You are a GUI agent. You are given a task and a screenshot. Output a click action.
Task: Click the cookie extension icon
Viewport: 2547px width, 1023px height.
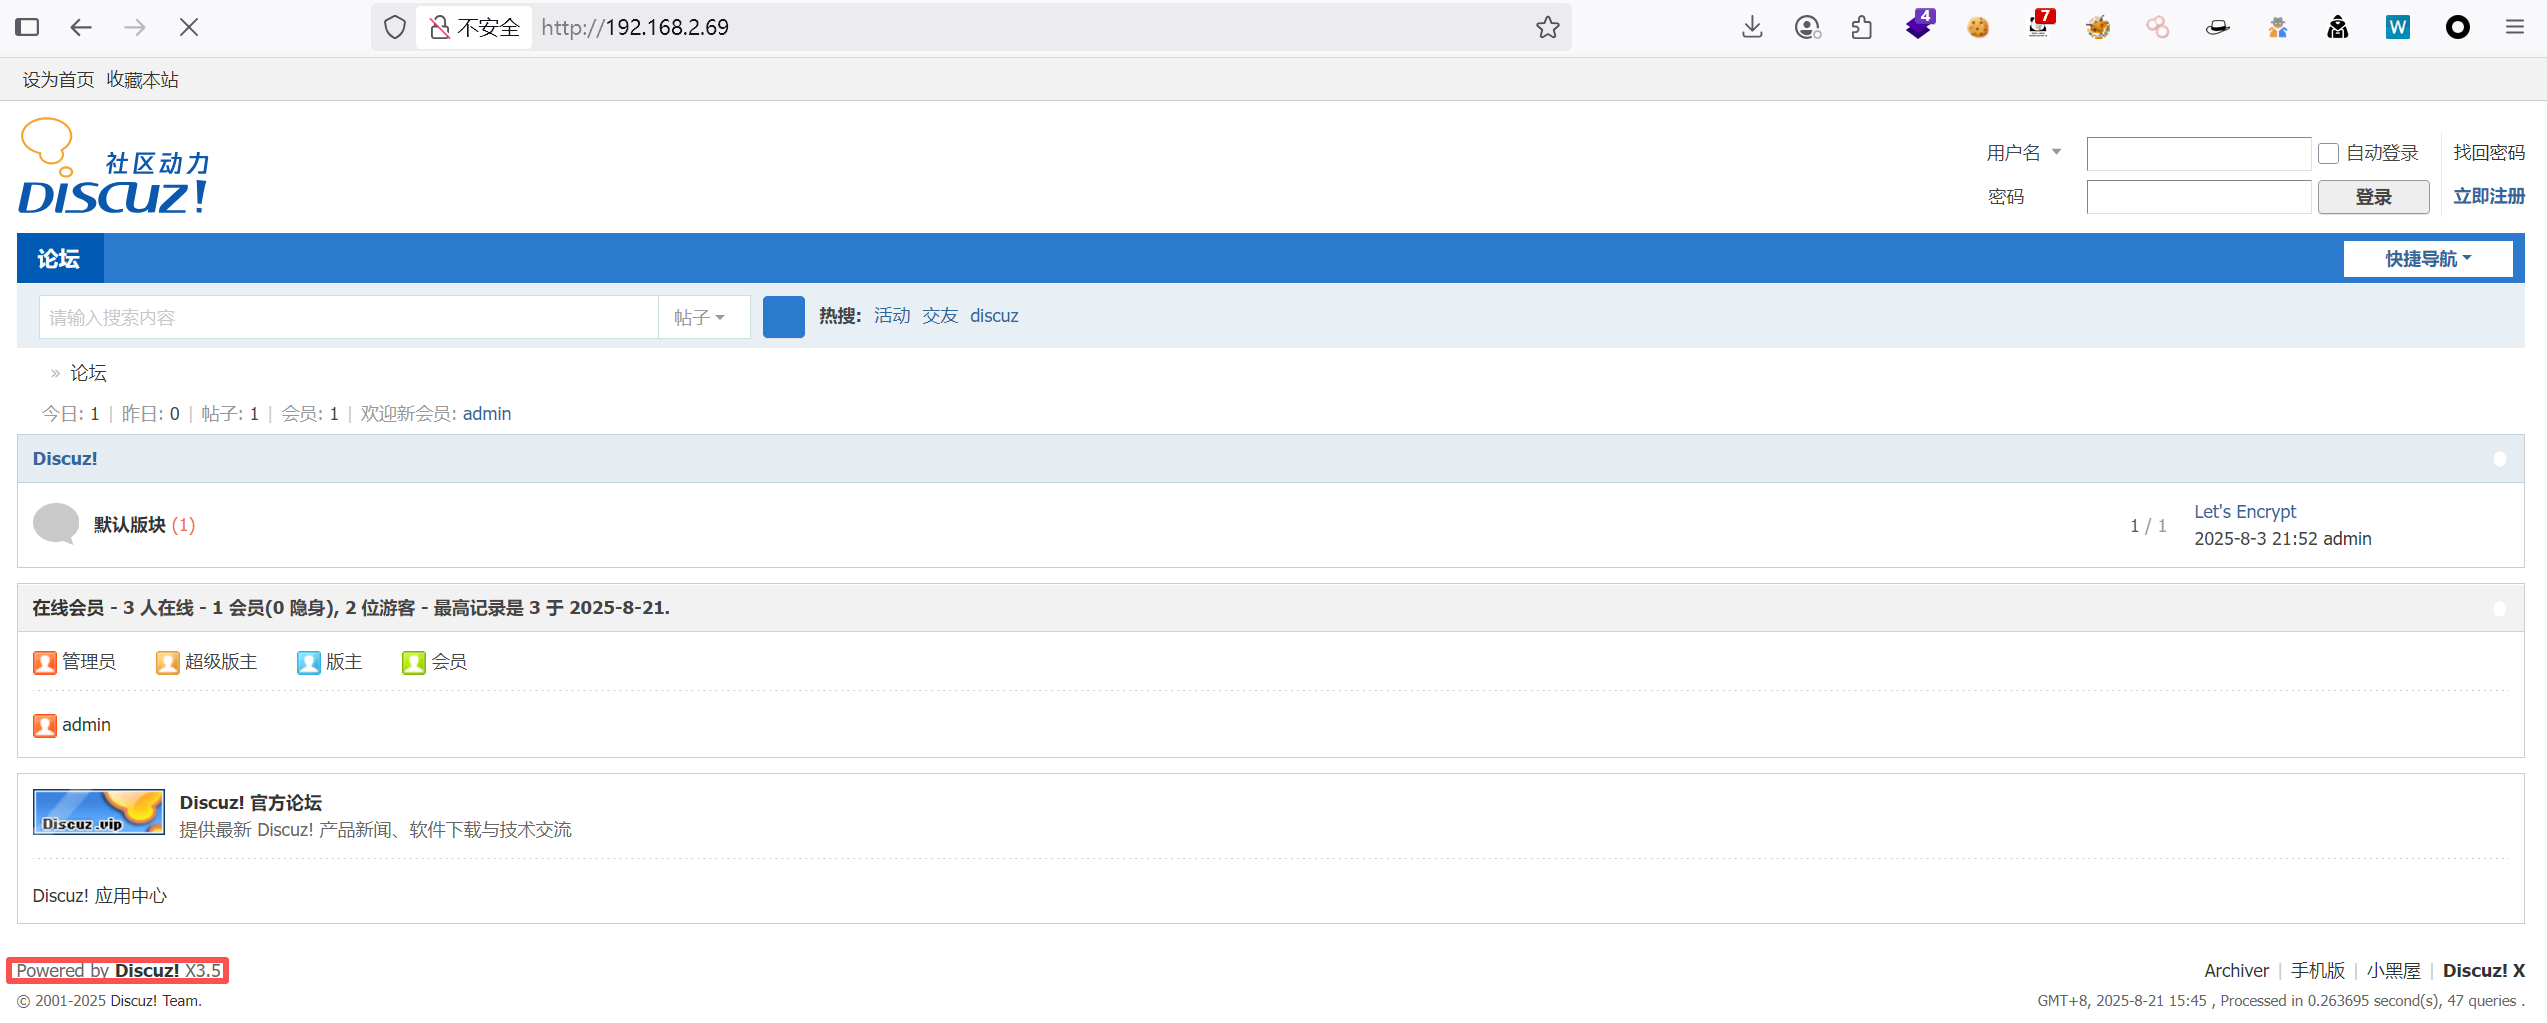pos(1977,27)
